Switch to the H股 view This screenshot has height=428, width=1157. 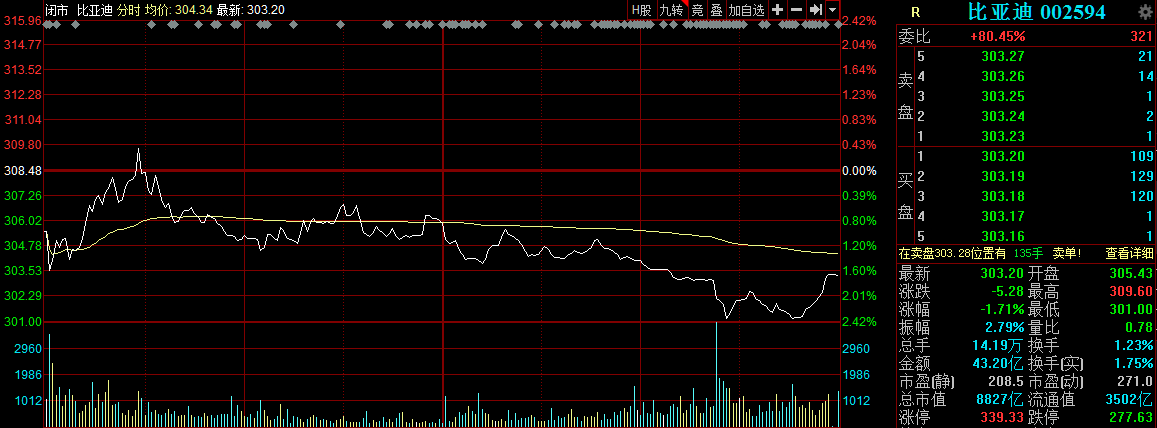(641, 10)
